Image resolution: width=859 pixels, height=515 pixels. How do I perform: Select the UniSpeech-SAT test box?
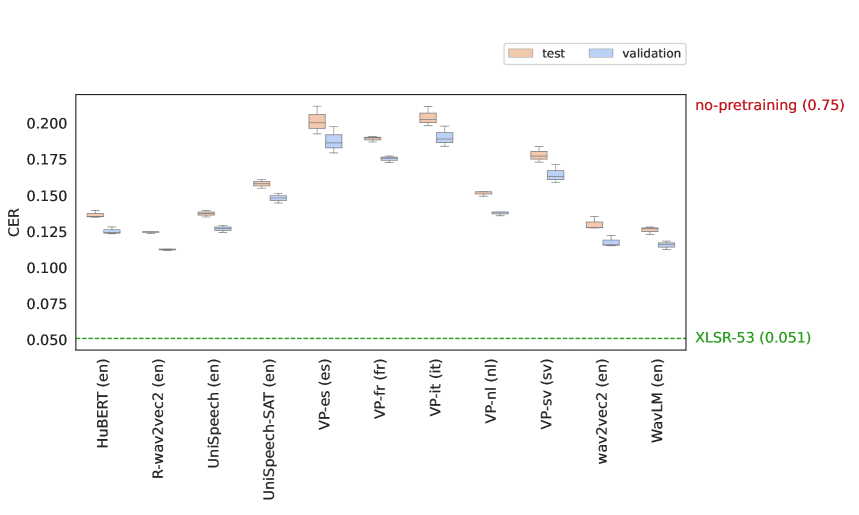point(261,183)
